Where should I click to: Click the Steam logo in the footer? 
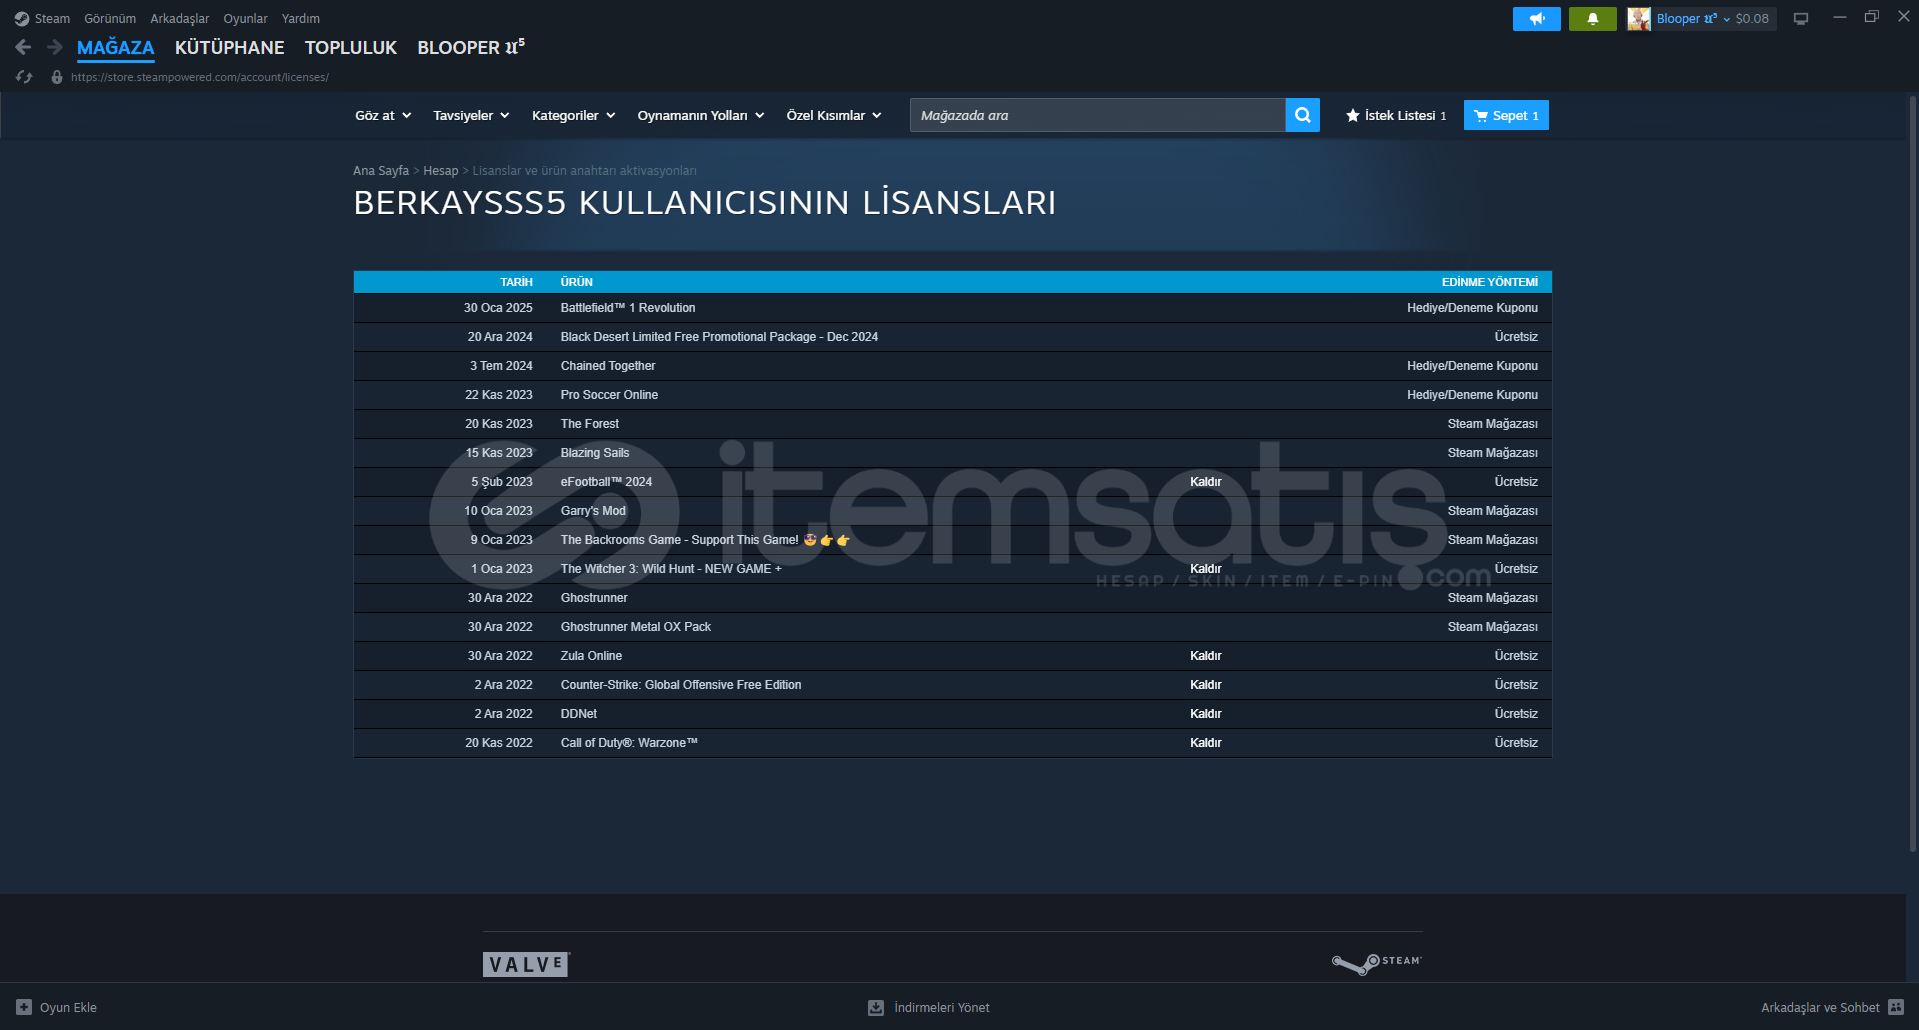coord(1376,962)
